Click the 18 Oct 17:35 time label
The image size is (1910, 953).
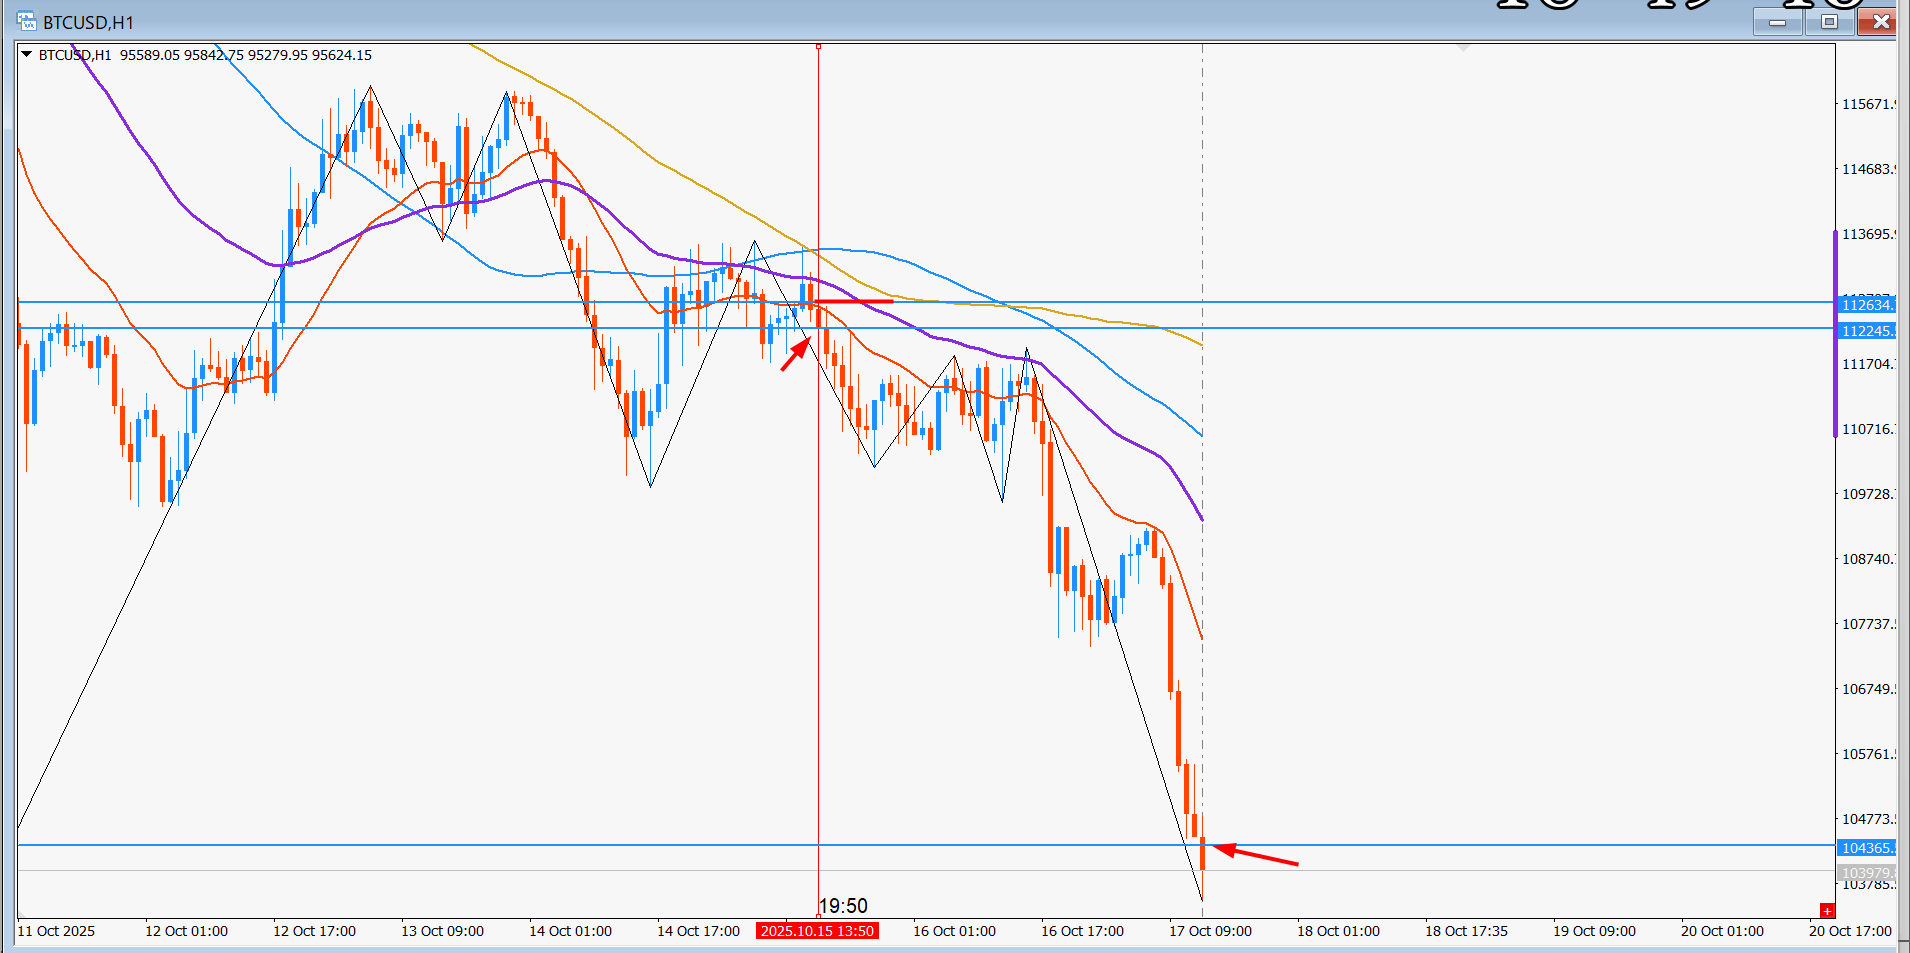(1466, 931)
